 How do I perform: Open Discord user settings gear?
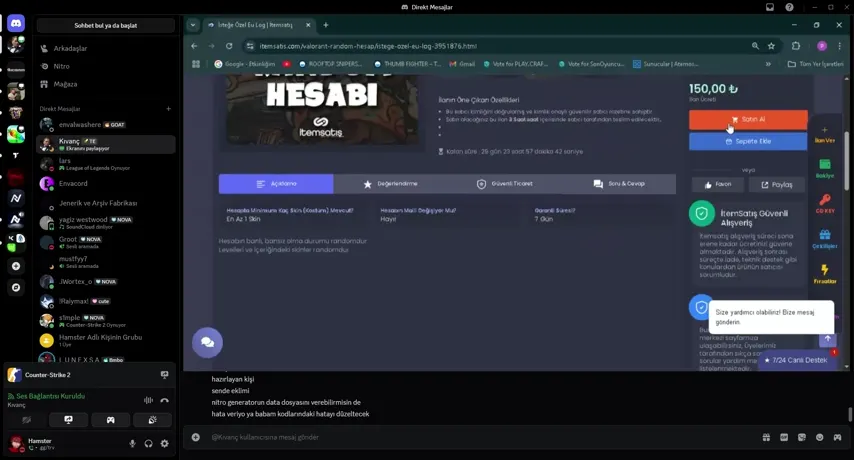pyautogui.click(x=164, y=444)
